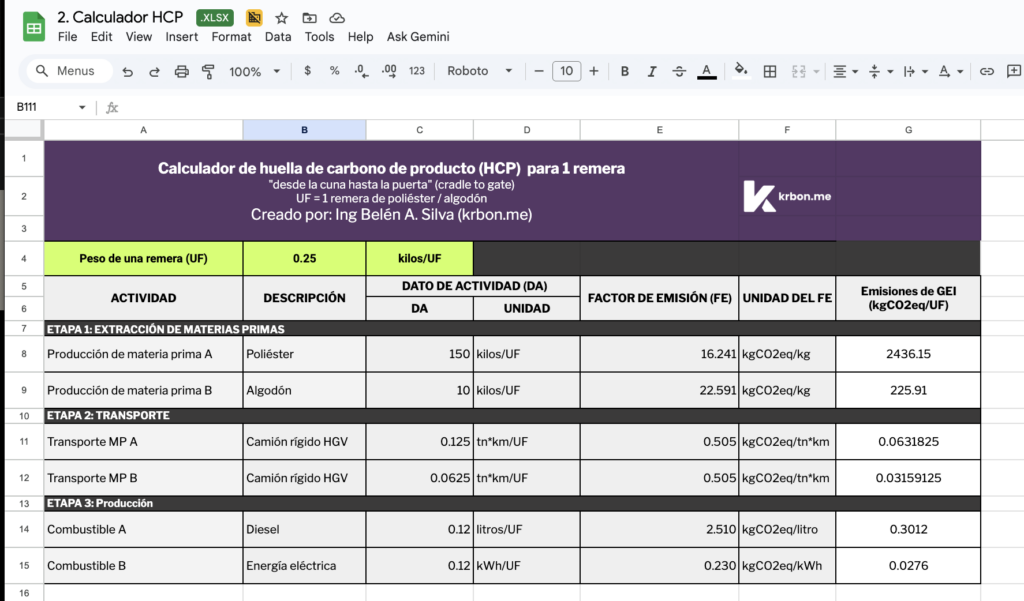Viewport: 1024px width, 601px height.
Task: Star the Calculador HCP document
Action: (281, 16)
